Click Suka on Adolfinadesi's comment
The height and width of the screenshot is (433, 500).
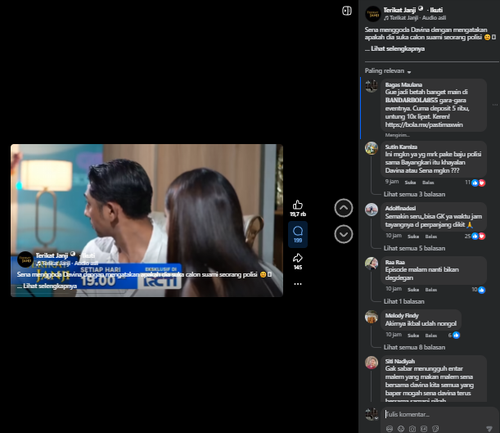413,236
